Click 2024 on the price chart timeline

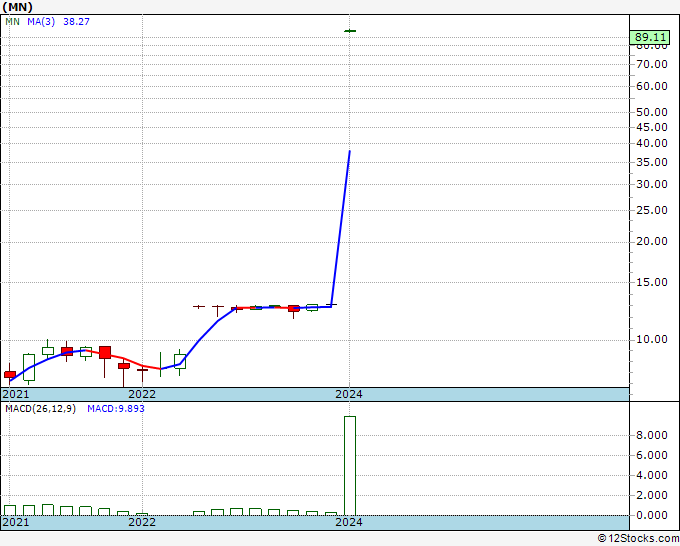349,394
